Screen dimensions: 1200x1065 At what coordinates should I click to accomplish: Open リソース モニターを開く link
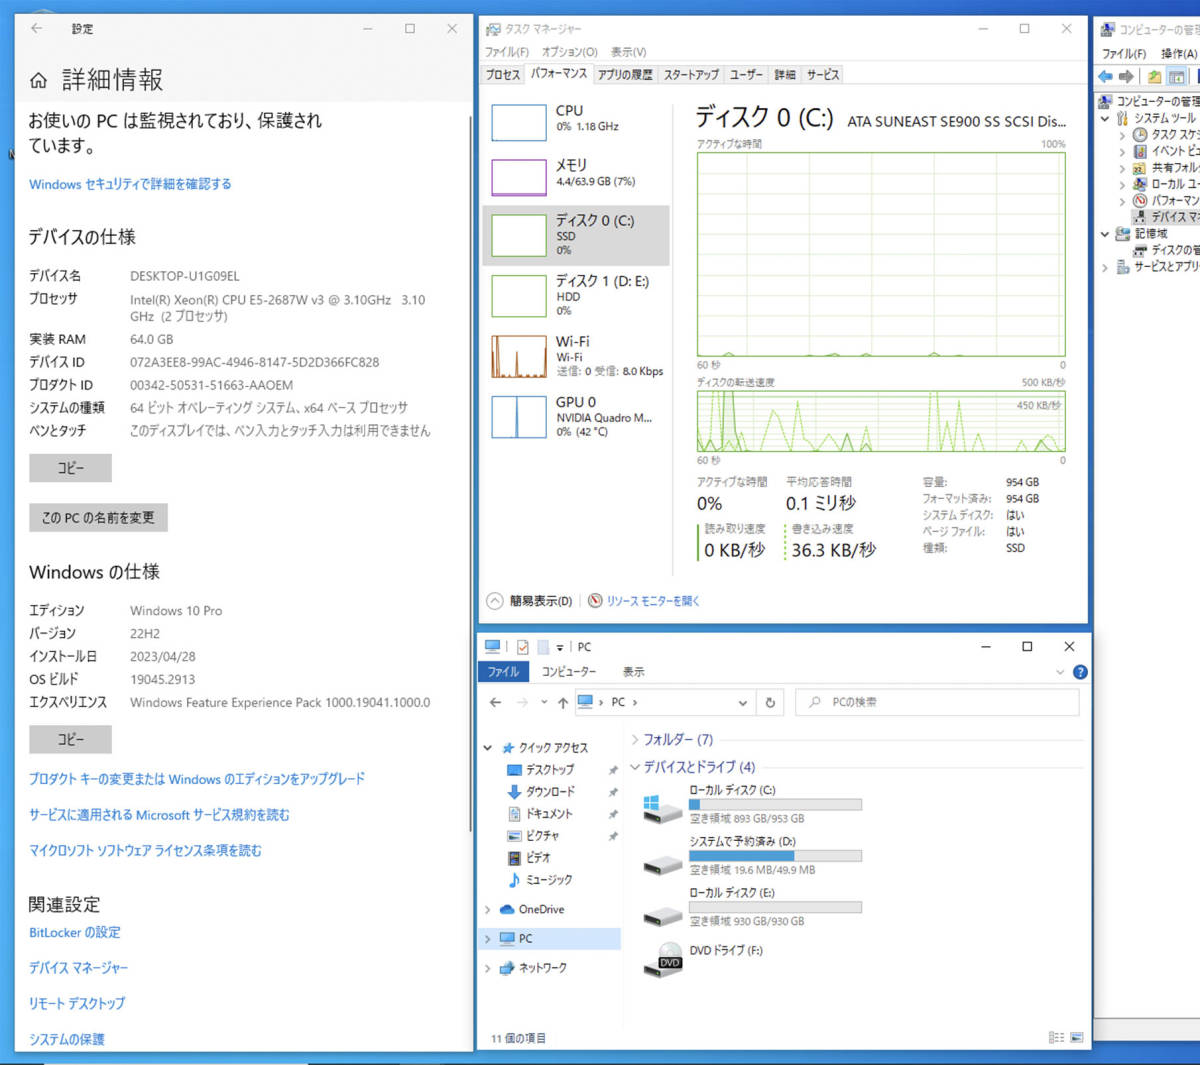click(x=653, y=601)
